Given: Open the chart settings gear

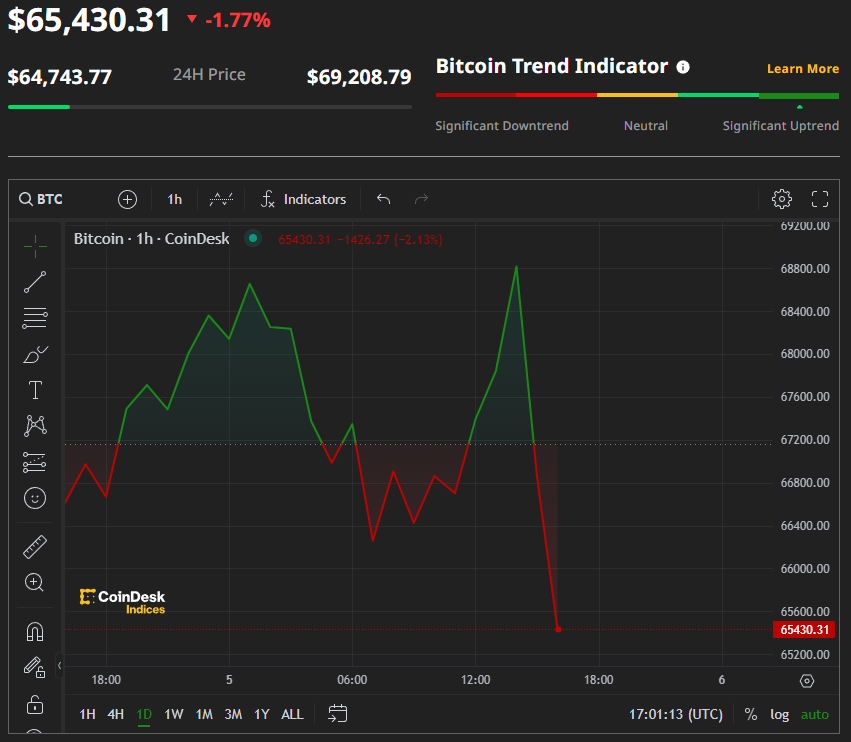Looking at the screenshot, I should 782,199.
